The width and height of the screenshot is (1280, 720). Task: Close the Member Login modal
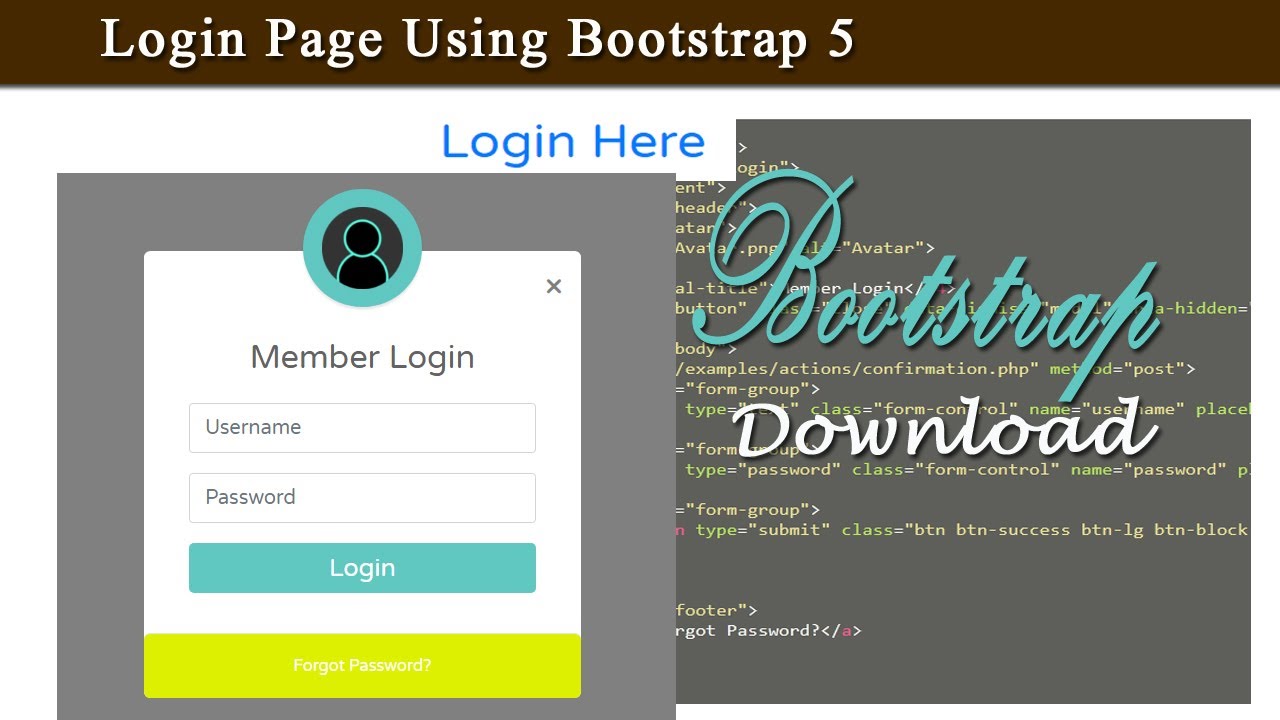coord(554,287)
